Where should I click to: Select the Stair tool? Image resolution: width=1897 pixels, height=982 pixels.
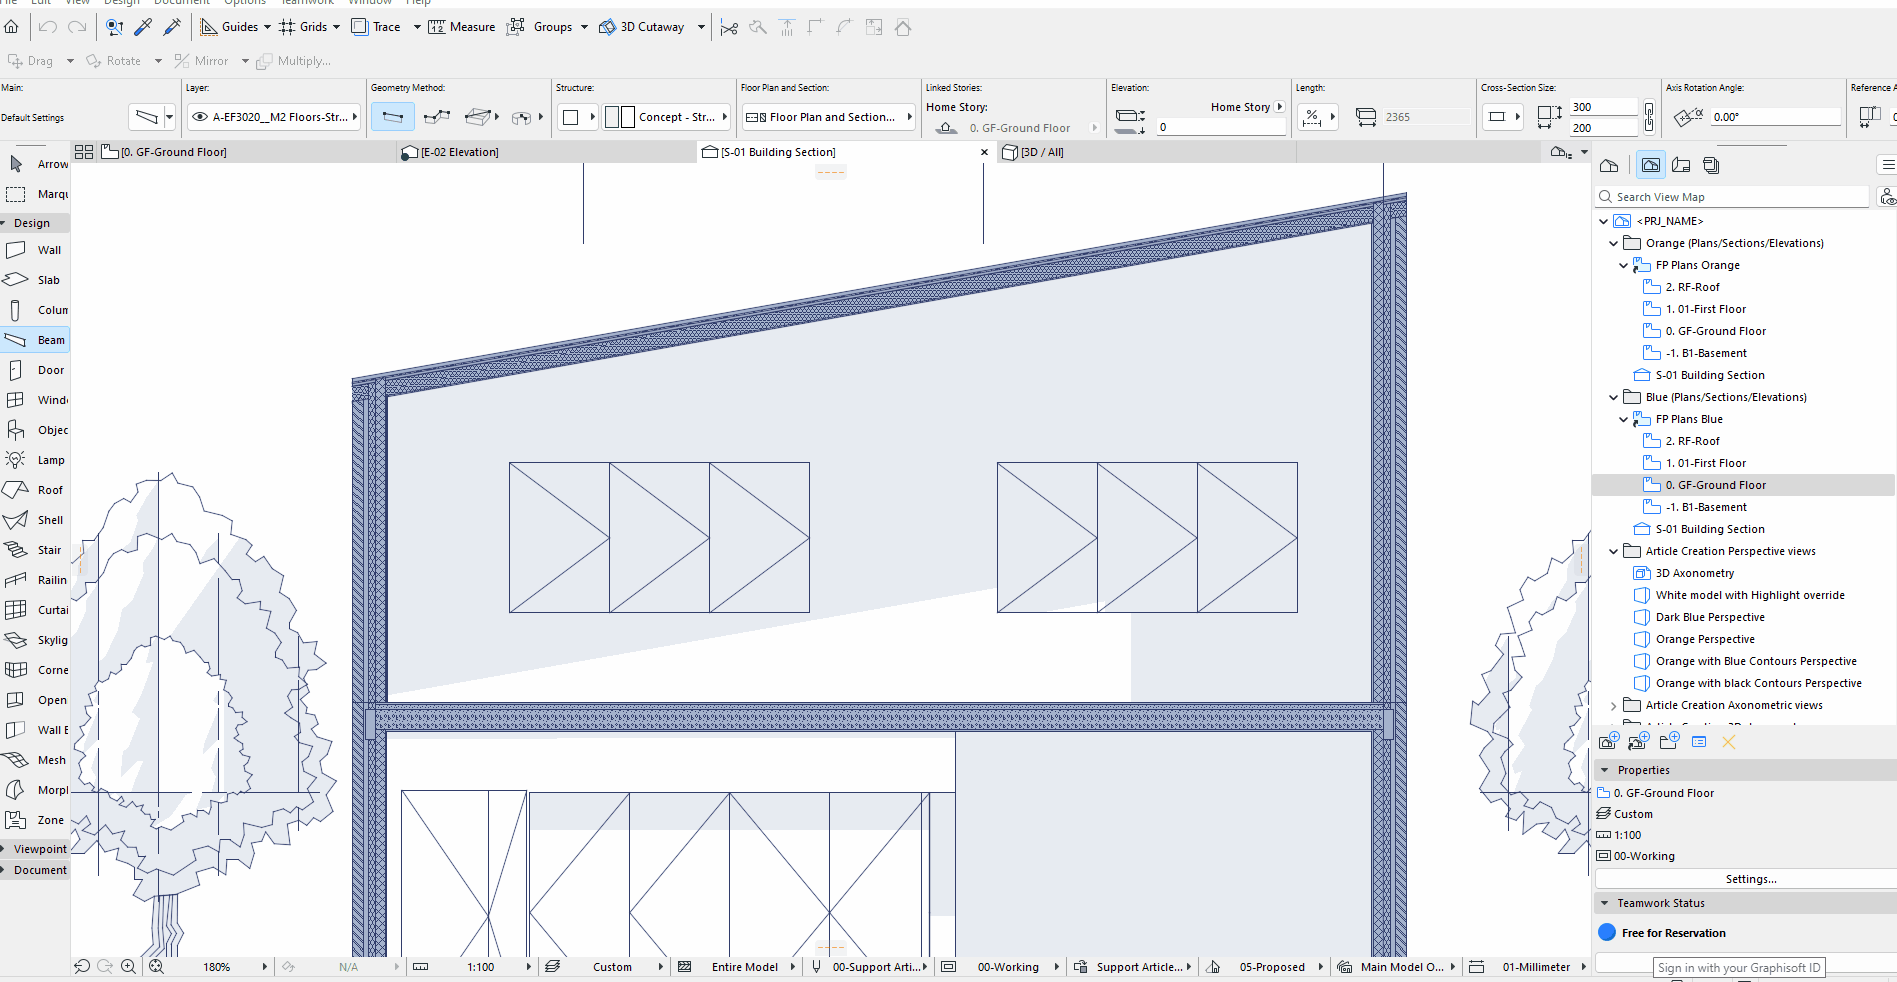click(x=35, y=550)
